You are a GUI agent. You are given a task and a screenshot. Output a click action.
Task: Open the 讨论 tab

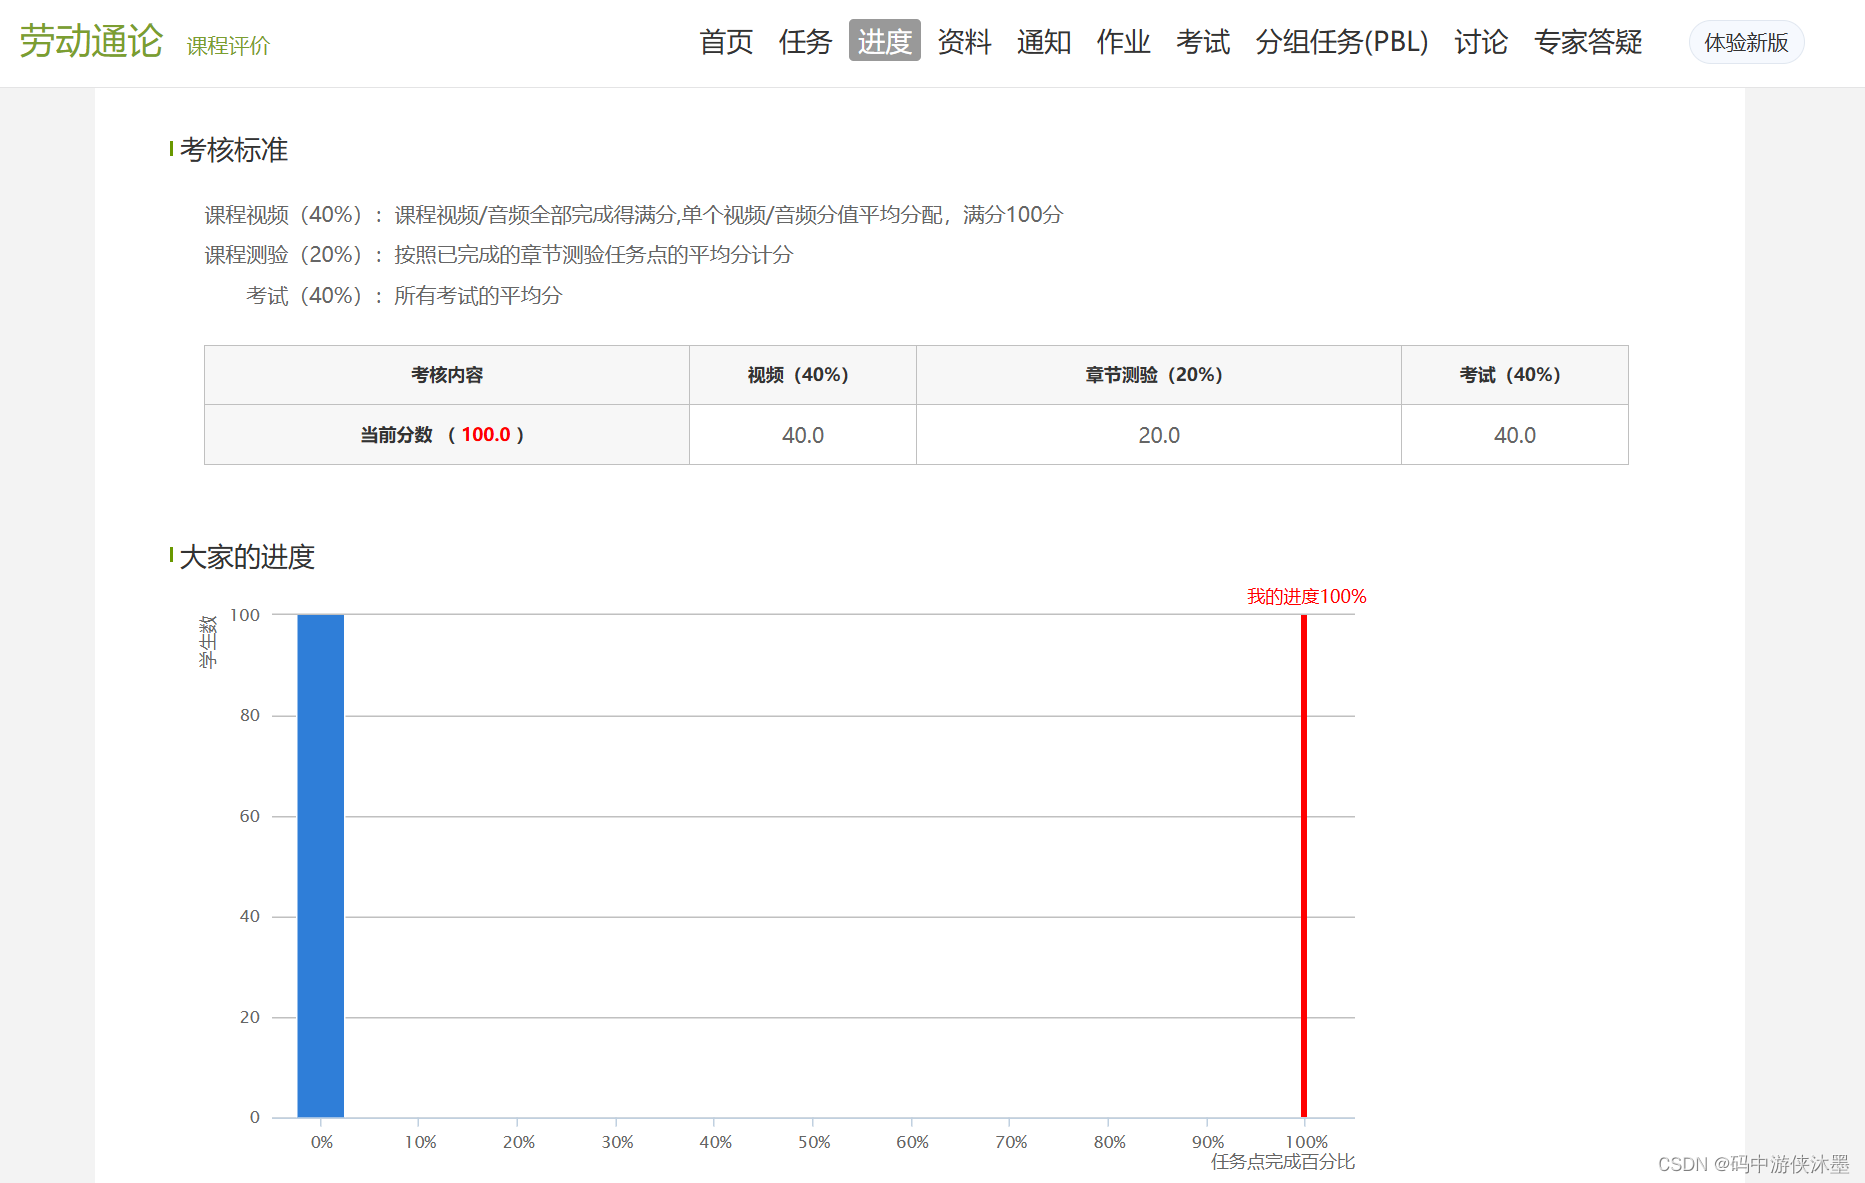(x=1481, y=42)
